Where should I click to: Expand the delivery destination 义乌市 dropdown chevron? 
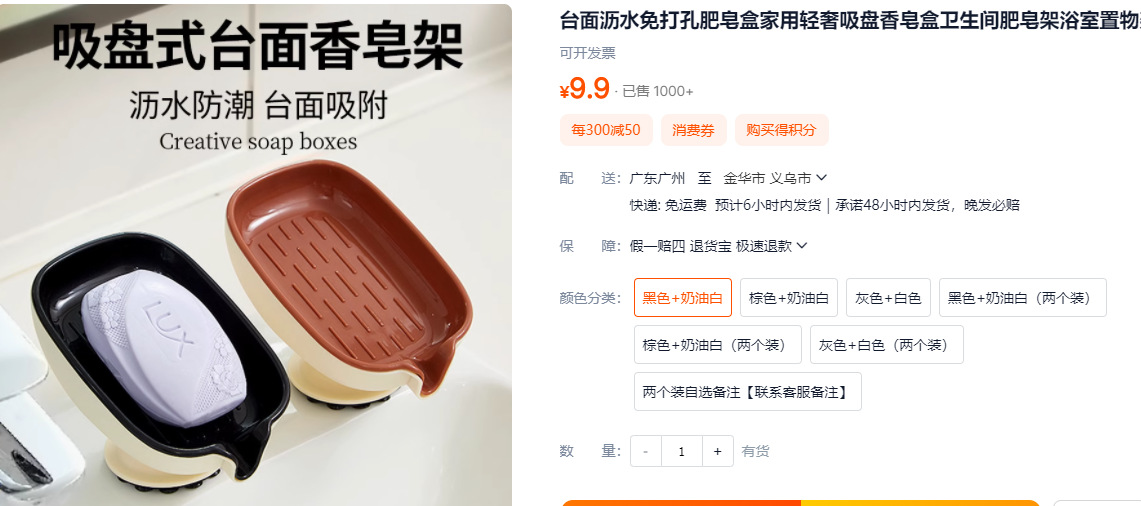coord(822,178)
